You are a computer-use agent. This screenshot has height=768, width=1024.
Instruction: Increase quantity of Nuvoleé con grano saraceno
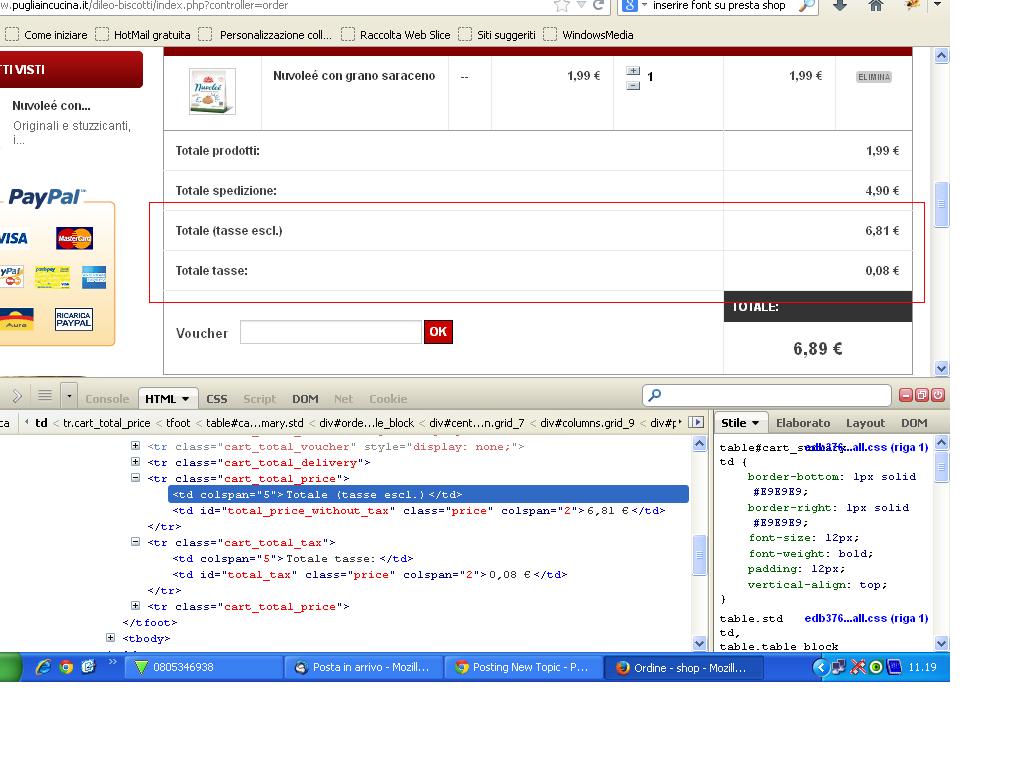click(633, 71)
